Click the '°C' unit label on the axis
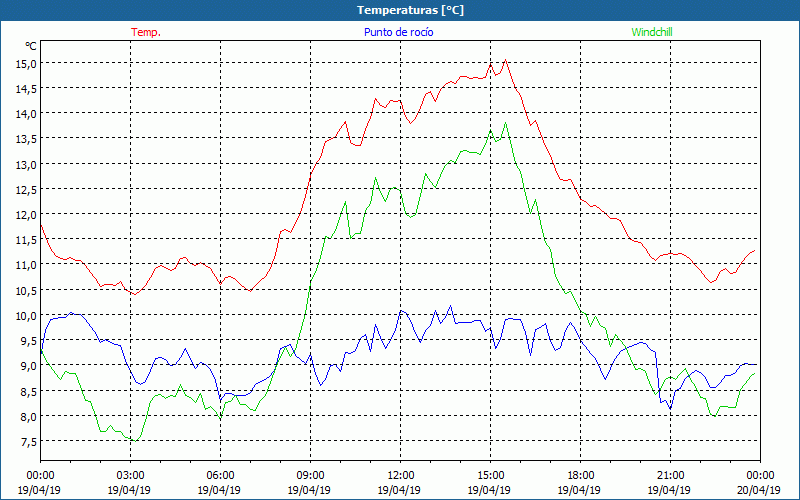The height and width of the screenshot is (500, 800). [31, 46]
